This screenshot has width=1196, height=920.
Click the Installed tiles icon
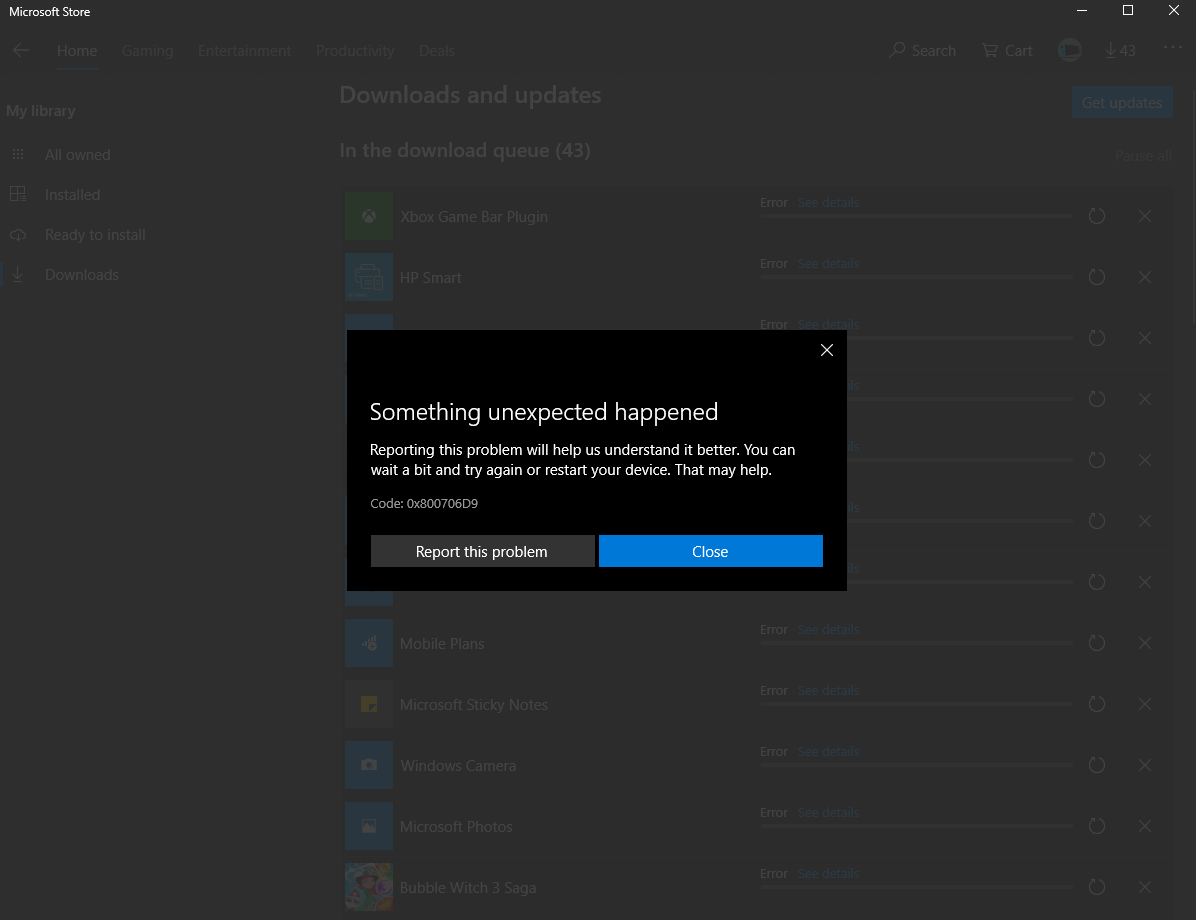tap(18, 194)
